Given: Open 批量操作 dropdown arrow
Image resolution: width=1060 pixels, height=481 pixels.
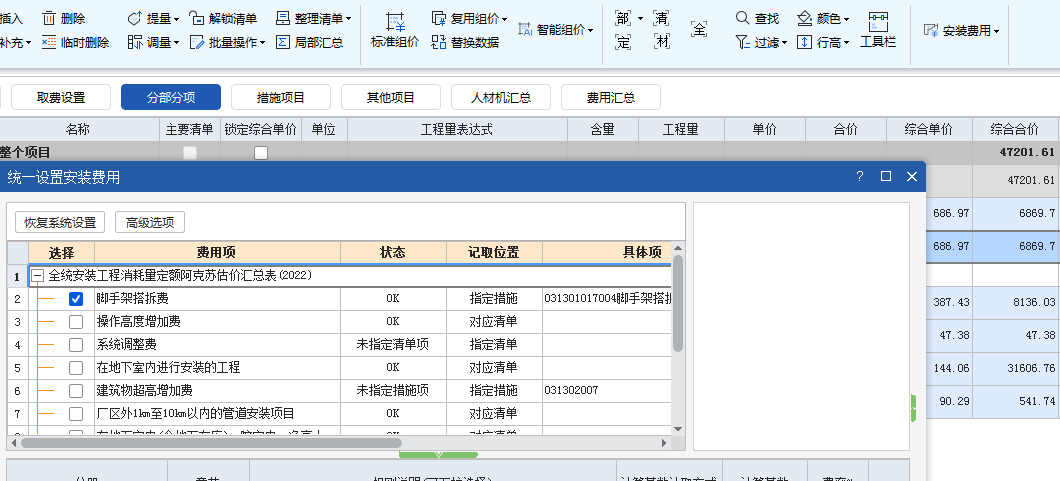Looking at the screenshot, I should 262,43.
